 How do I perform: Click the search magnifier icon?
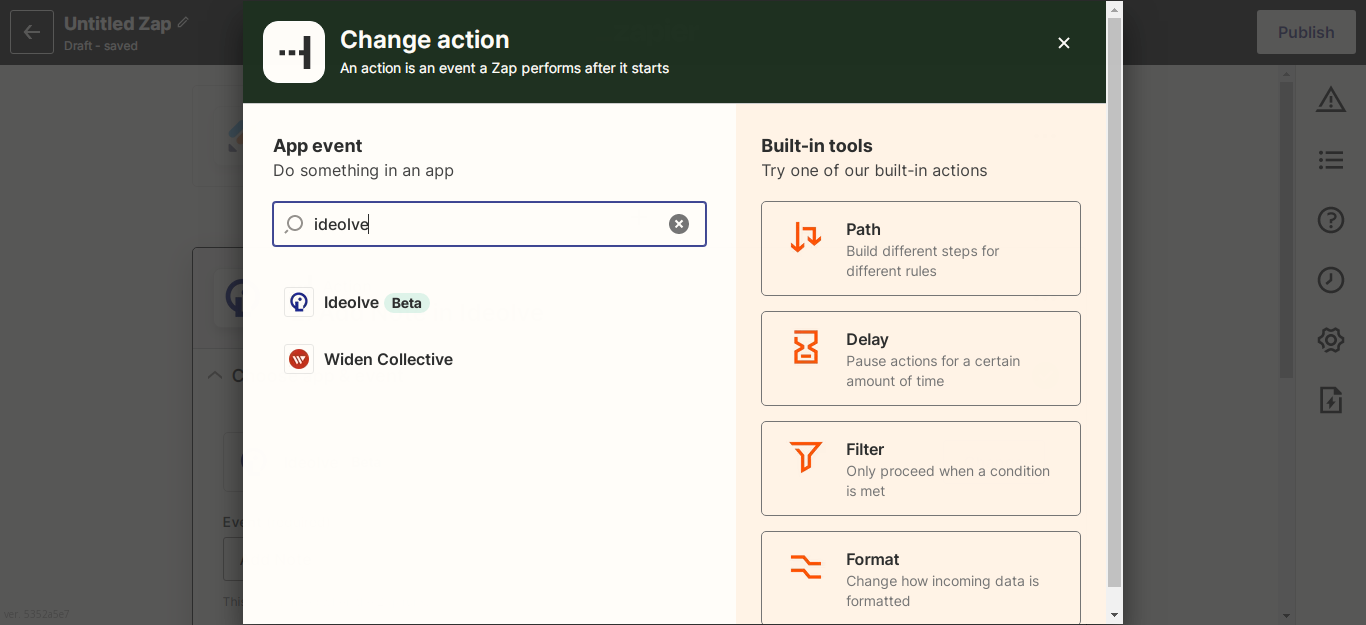[x=294, y=224]
